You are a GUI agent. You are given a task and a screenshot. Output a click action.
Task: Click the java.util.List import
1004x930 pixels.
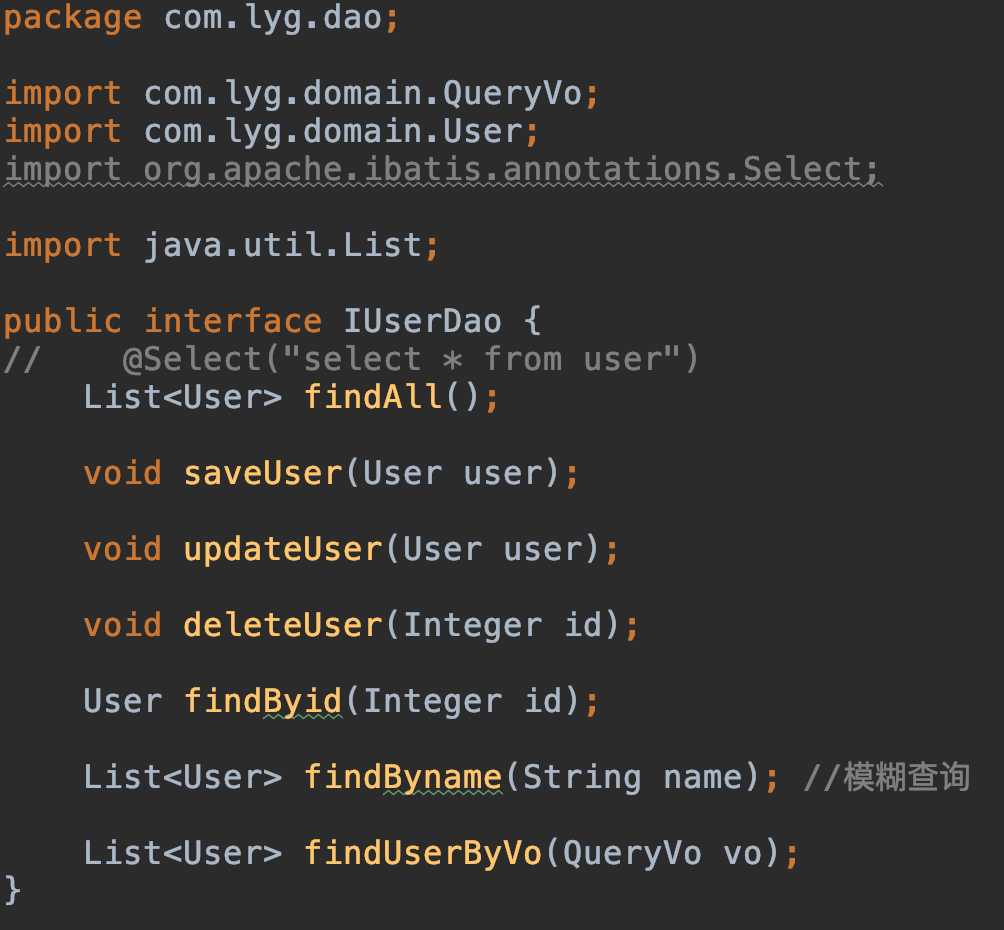click(x=283, y=245)
